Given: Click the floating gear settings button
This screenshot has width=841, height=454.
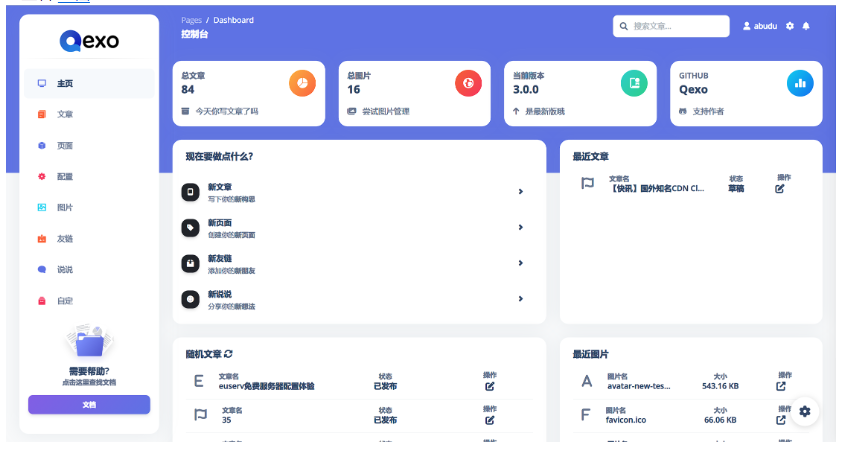Looking at the screenshot, I should pyautogui.click(x=805, y=411).
